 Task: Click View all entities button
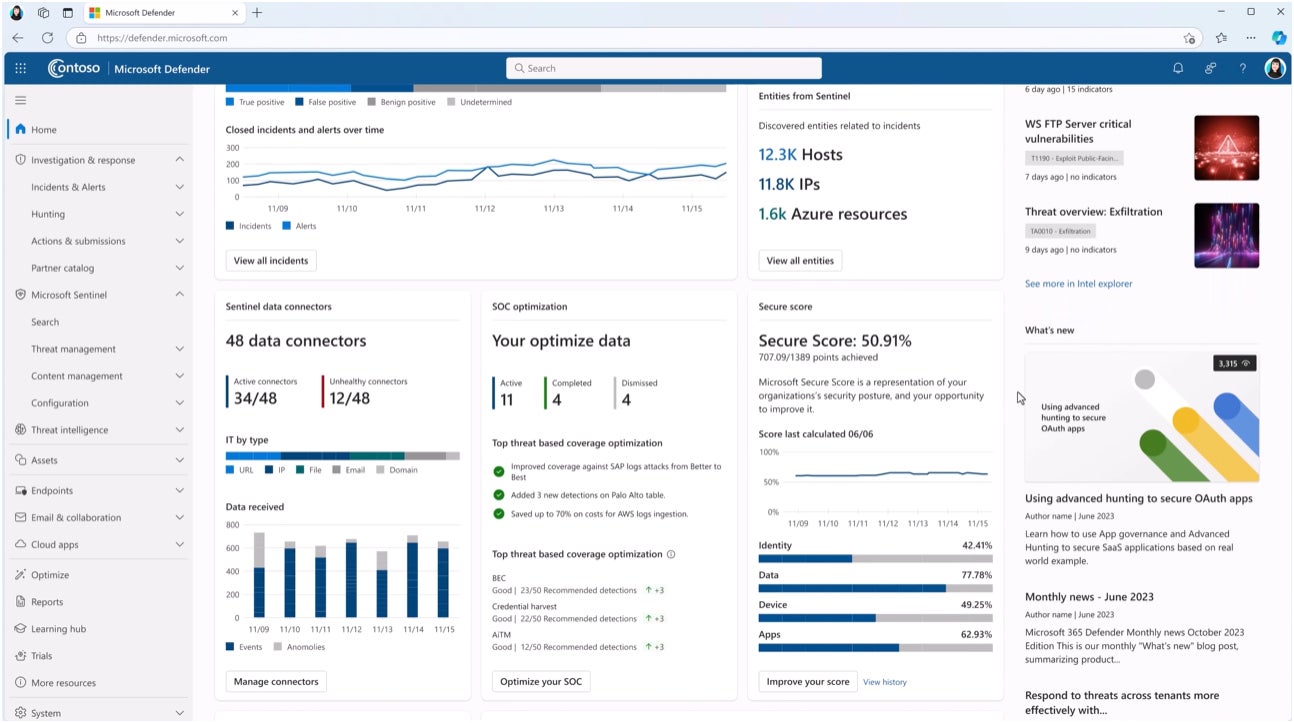(x=800, y=261)
